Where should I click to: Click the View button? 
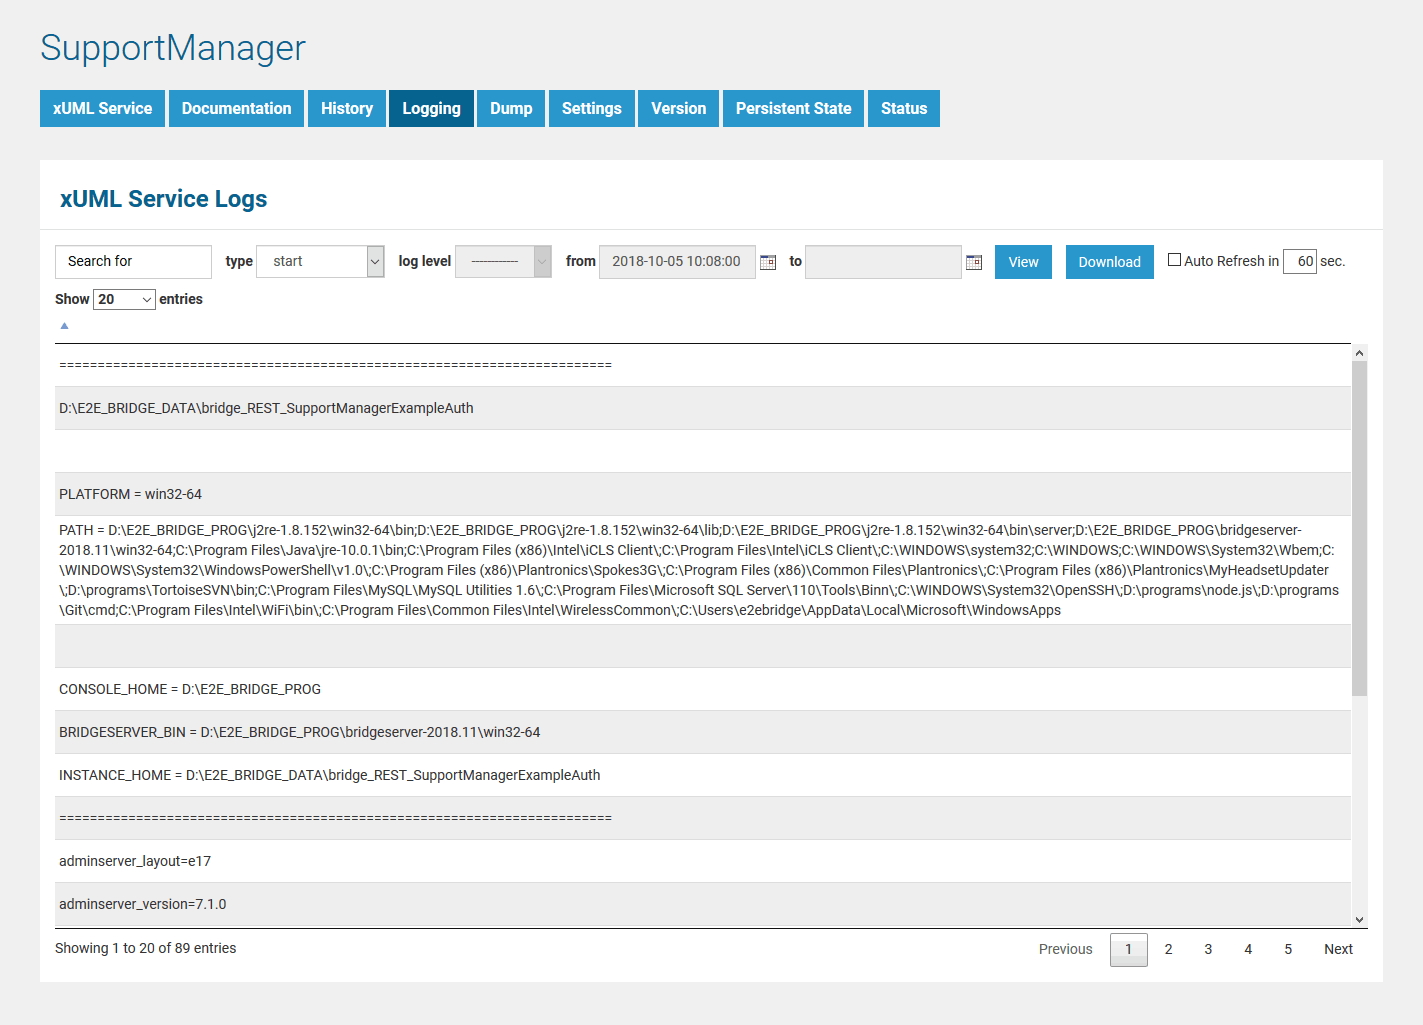(1022, 261)
